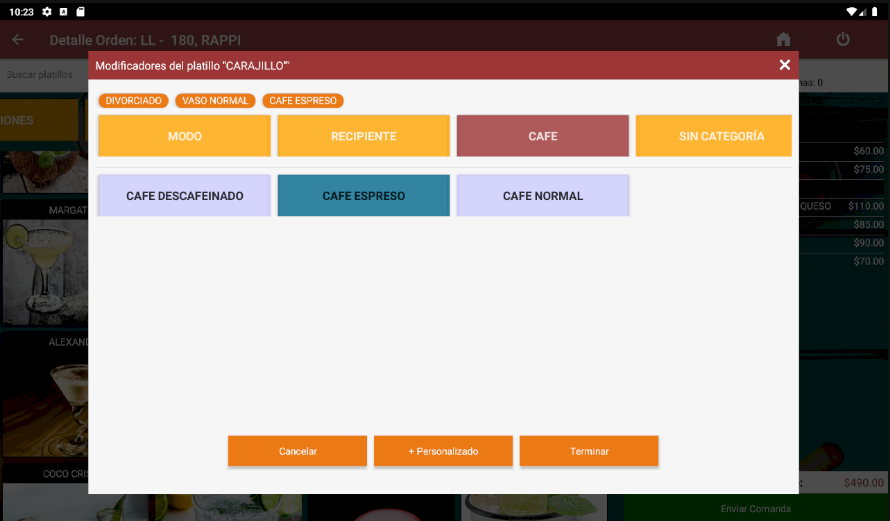The image size is (890, 521).
Task: Open the SIN CATEGORÍA modifier category
Action: click(714, 136)
